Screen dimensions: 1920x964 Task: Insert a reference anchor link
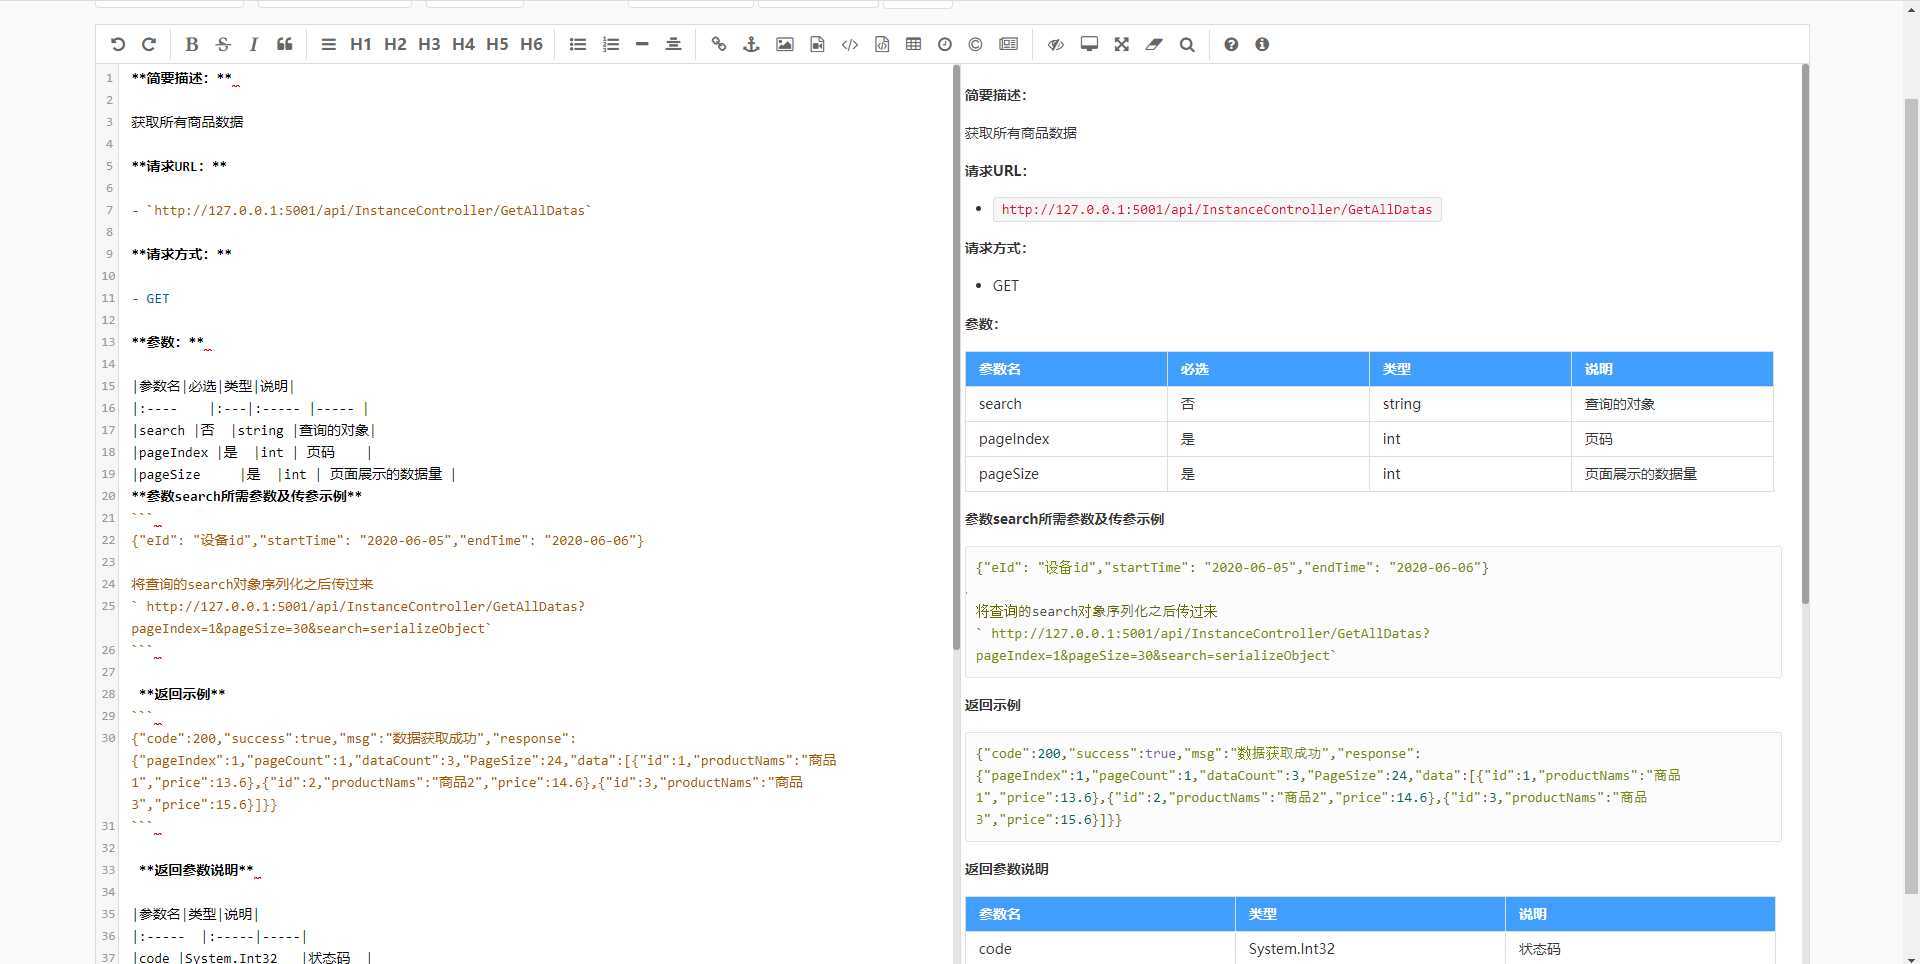click(751, 44)
